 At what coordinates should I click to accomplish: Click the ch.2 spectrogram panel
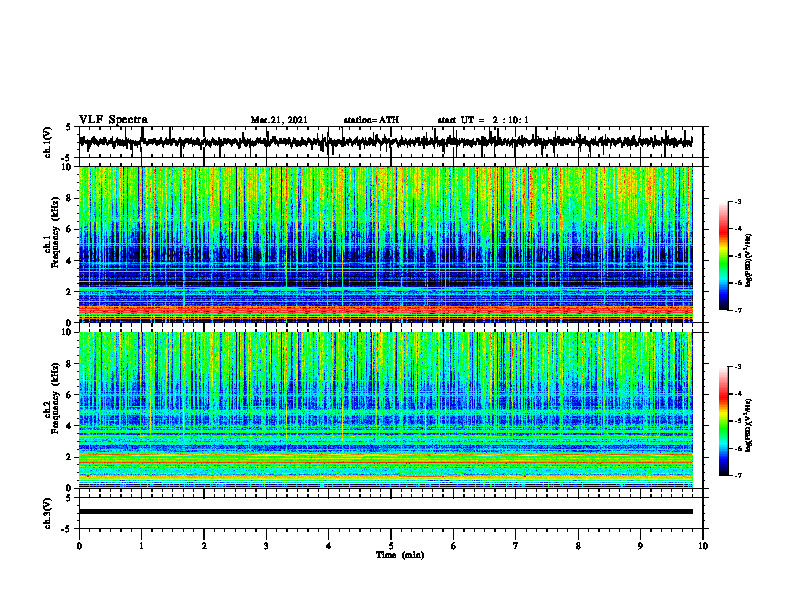coord(385,410)
